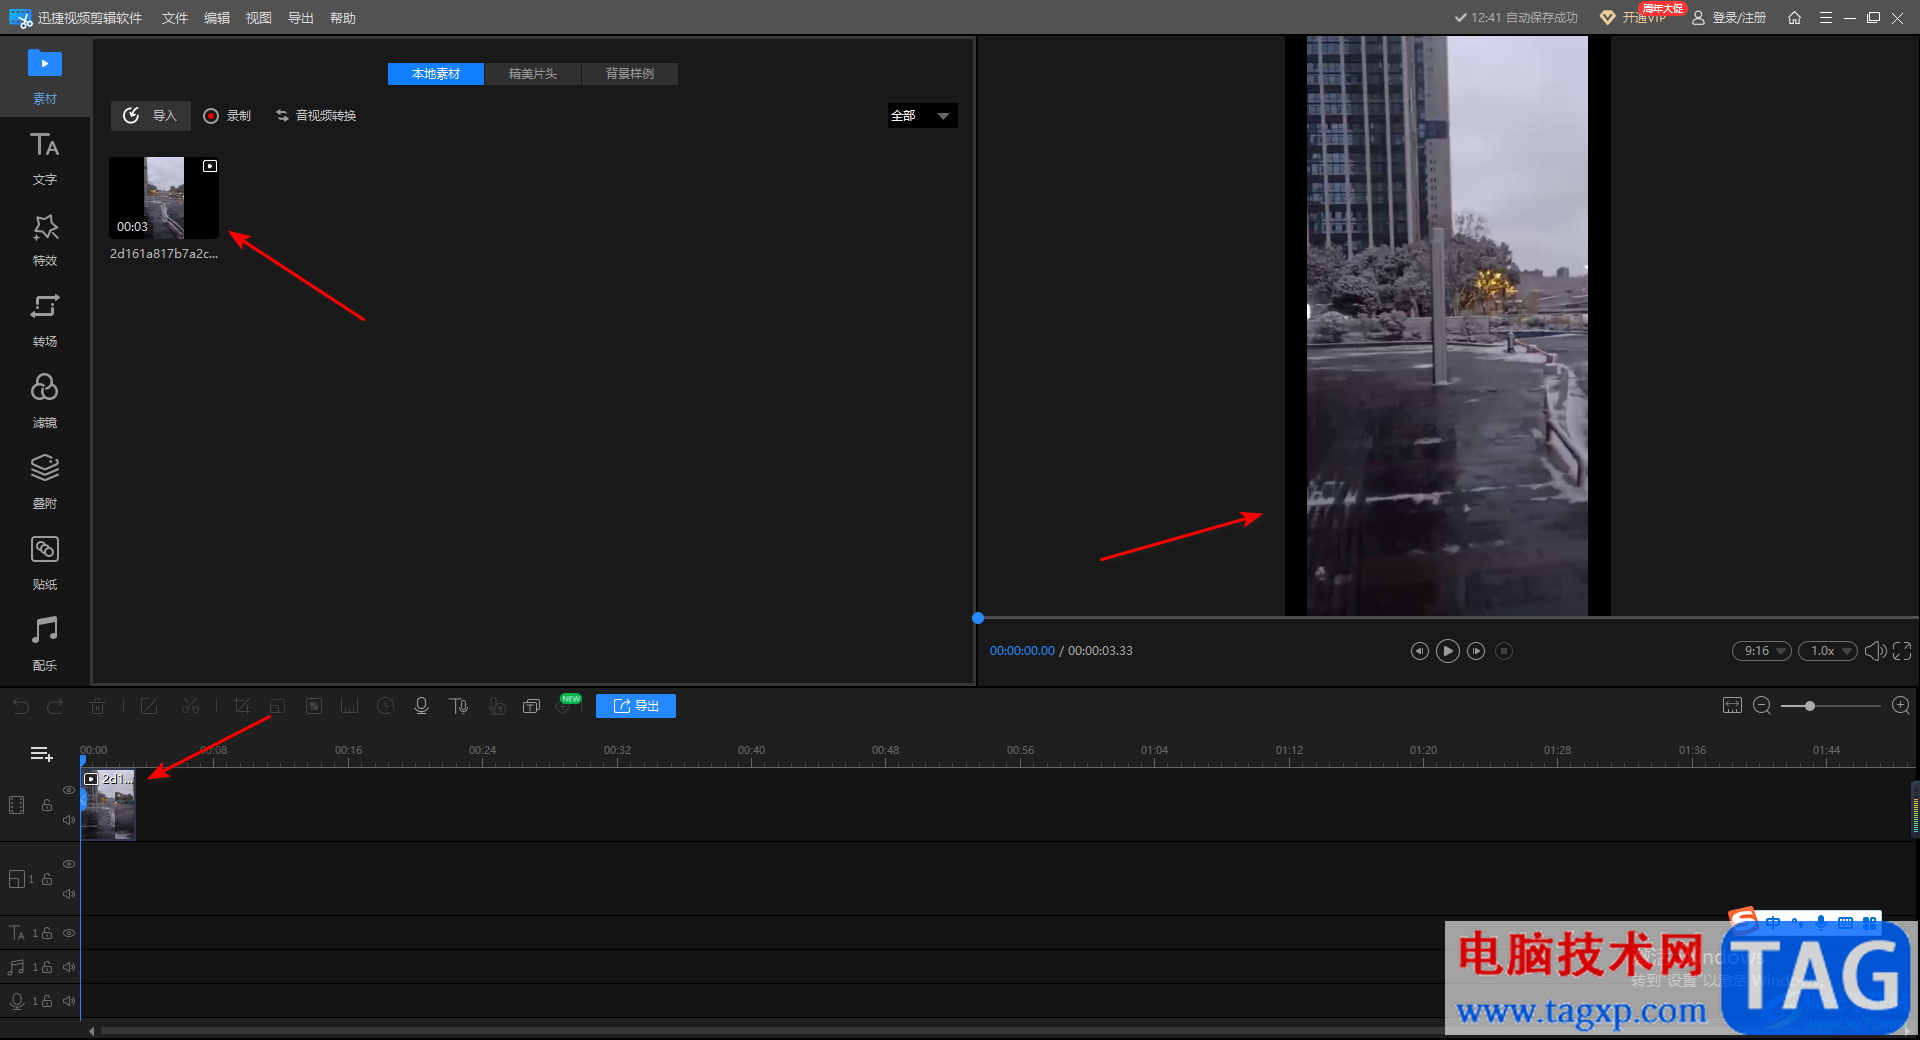
Task: Click the voice recording microphone icon in timeline toolbar
Action: (x=421, y=706)
